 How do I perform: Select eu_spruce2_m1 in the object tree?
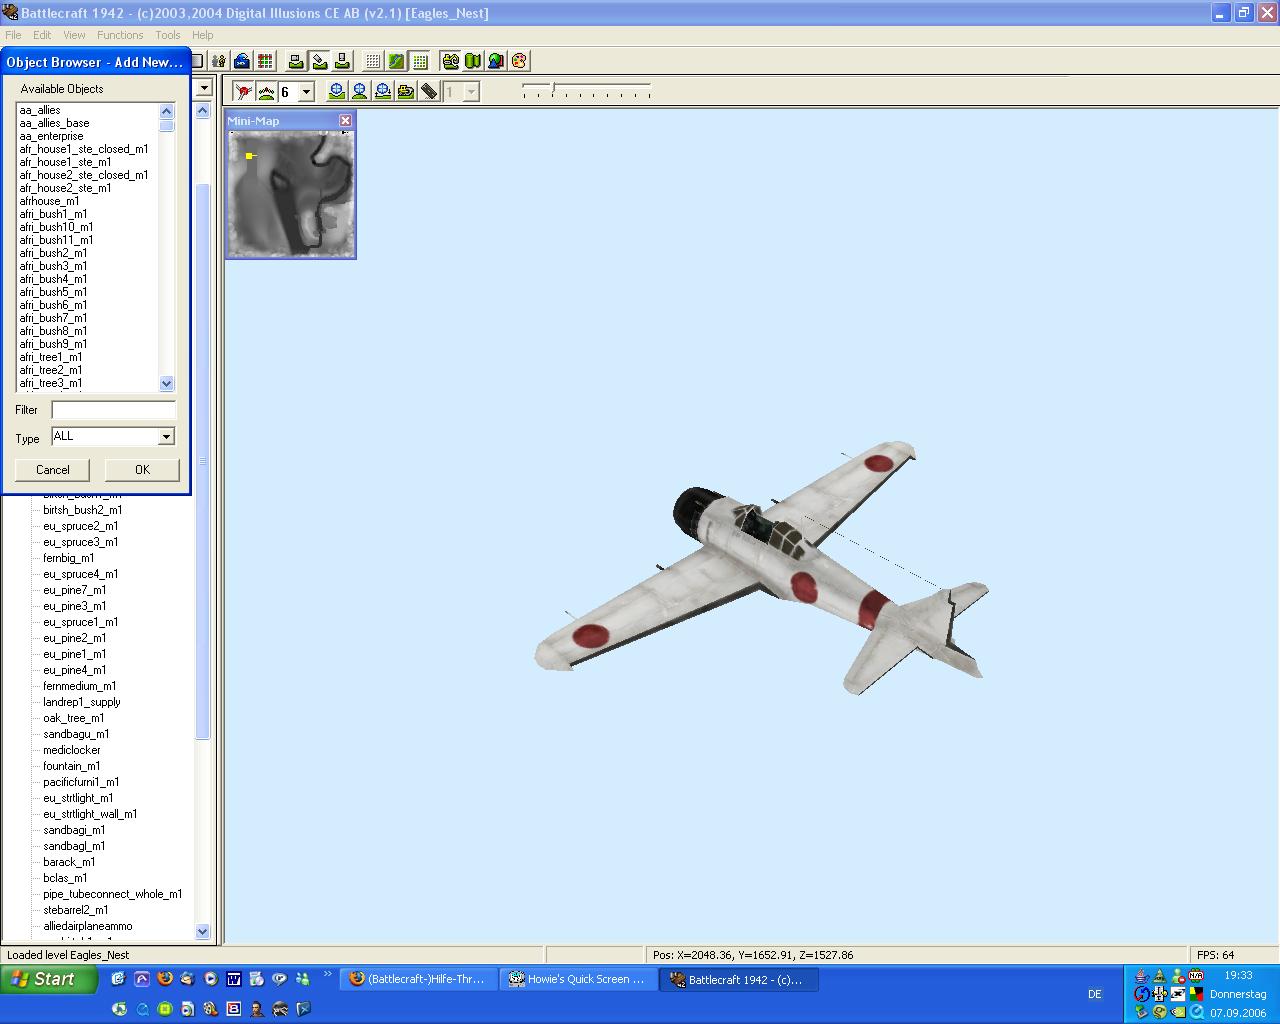pyautogui.click(x=80, y=526)
